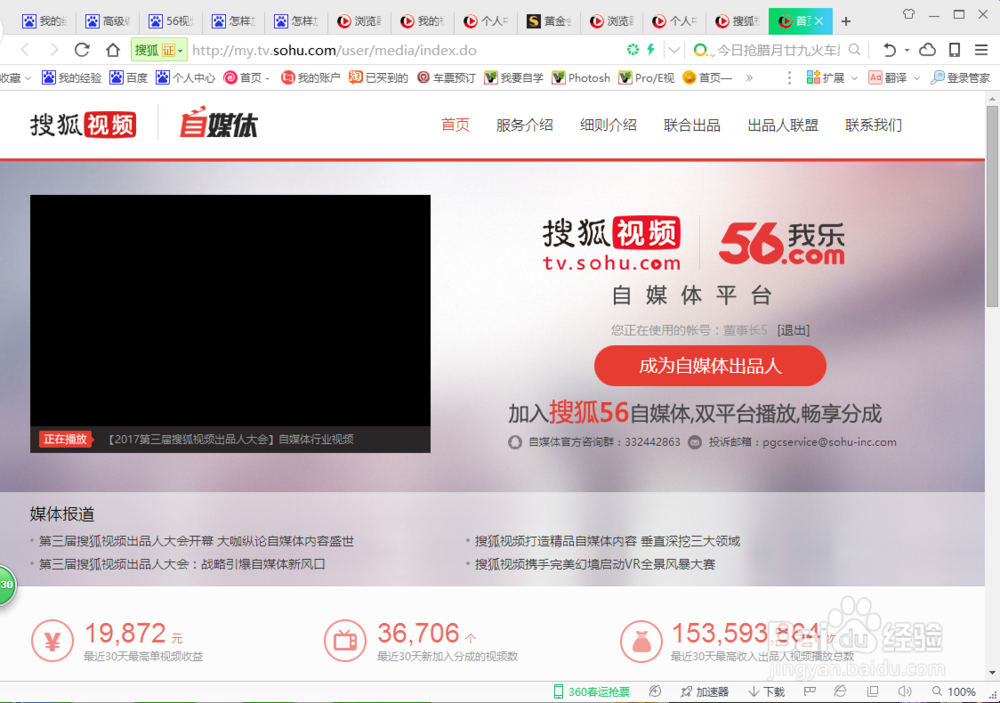Click the green refresh compatibility icon
Viewport: 1000px width, 703px height.
point(633,49)
